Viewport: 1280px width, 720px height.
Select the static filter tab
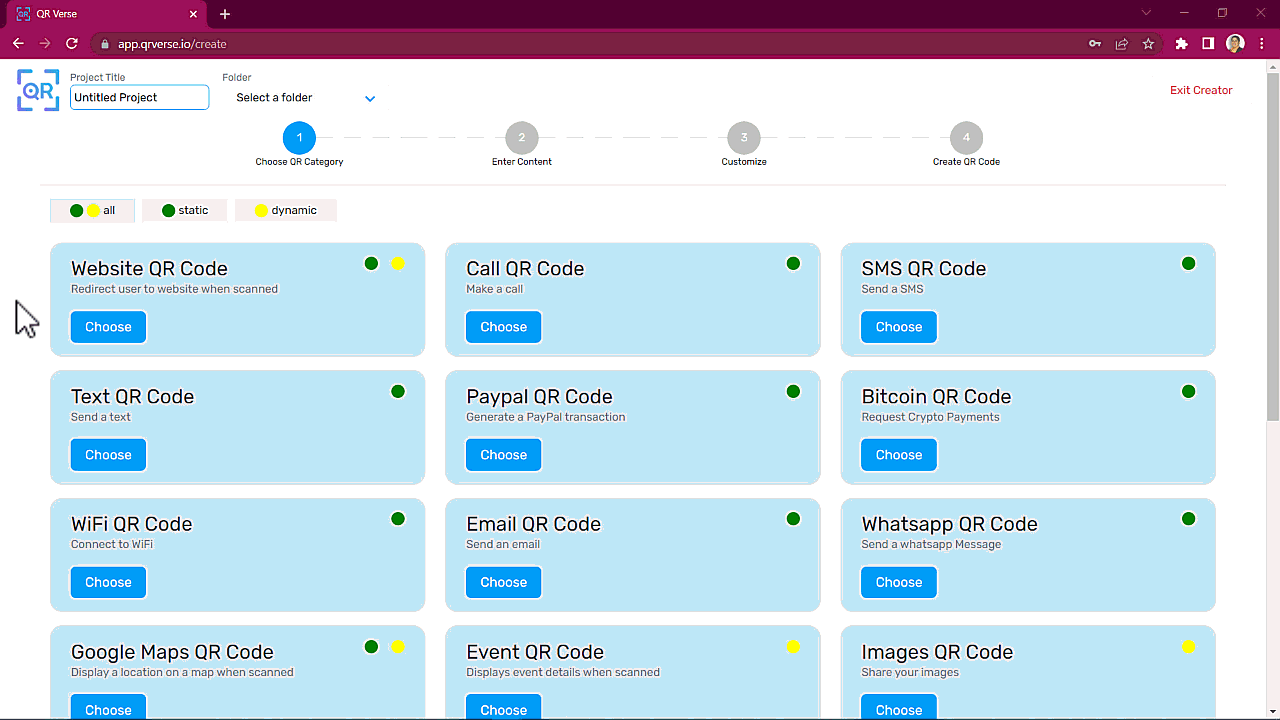[185, 210]
